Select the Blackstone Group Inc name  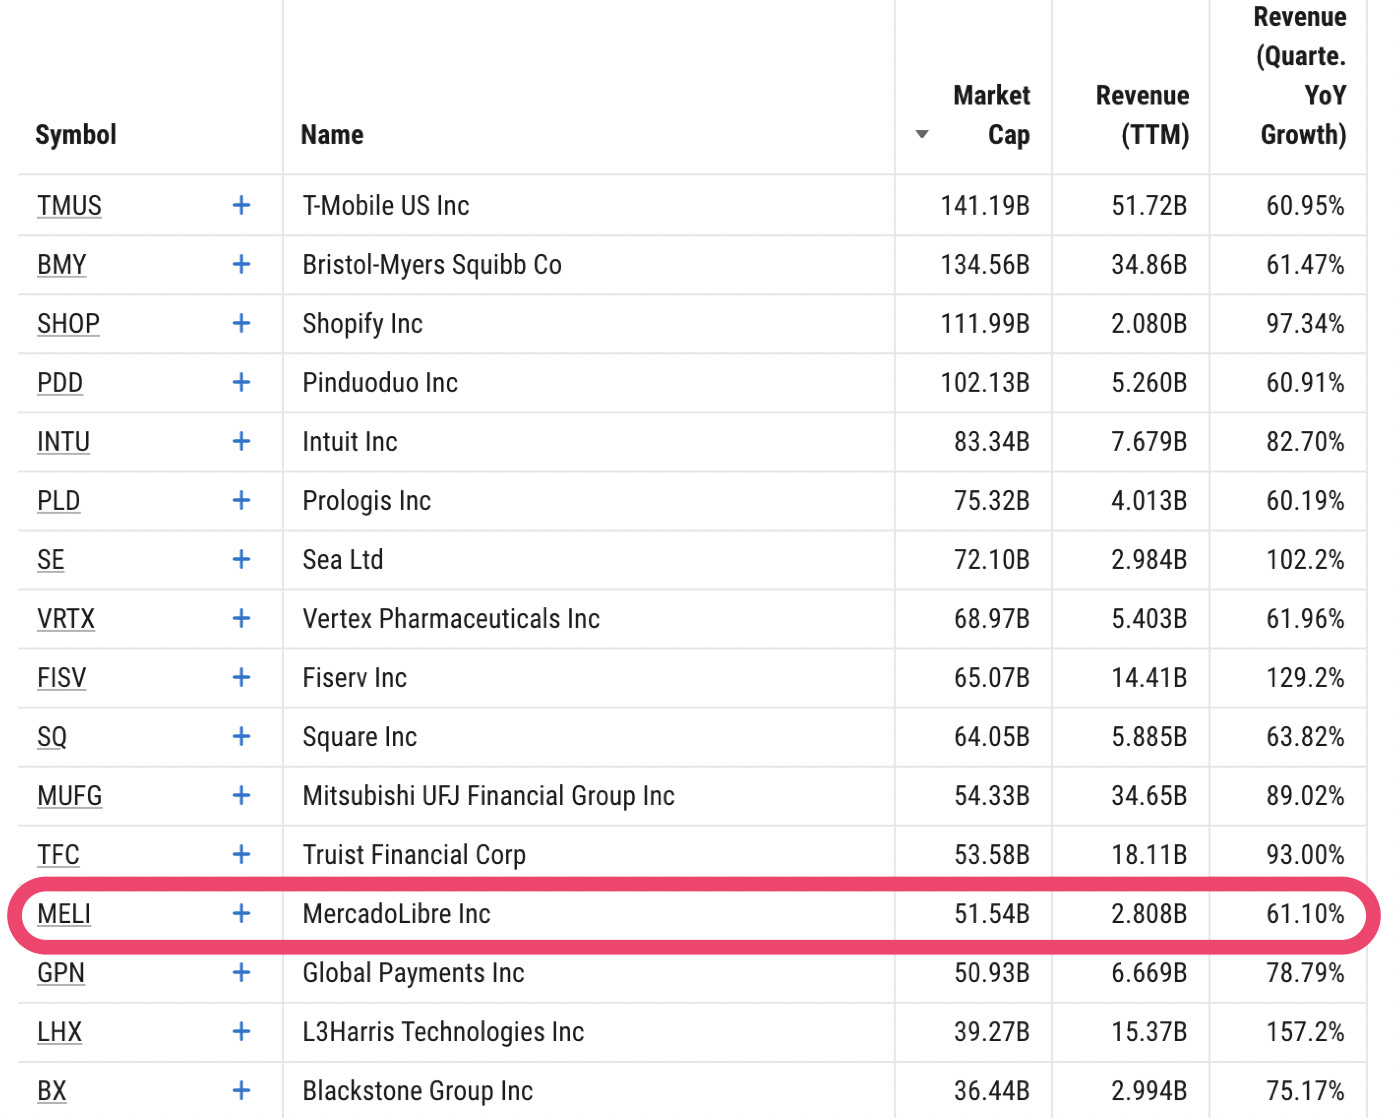pos(417,1091)
